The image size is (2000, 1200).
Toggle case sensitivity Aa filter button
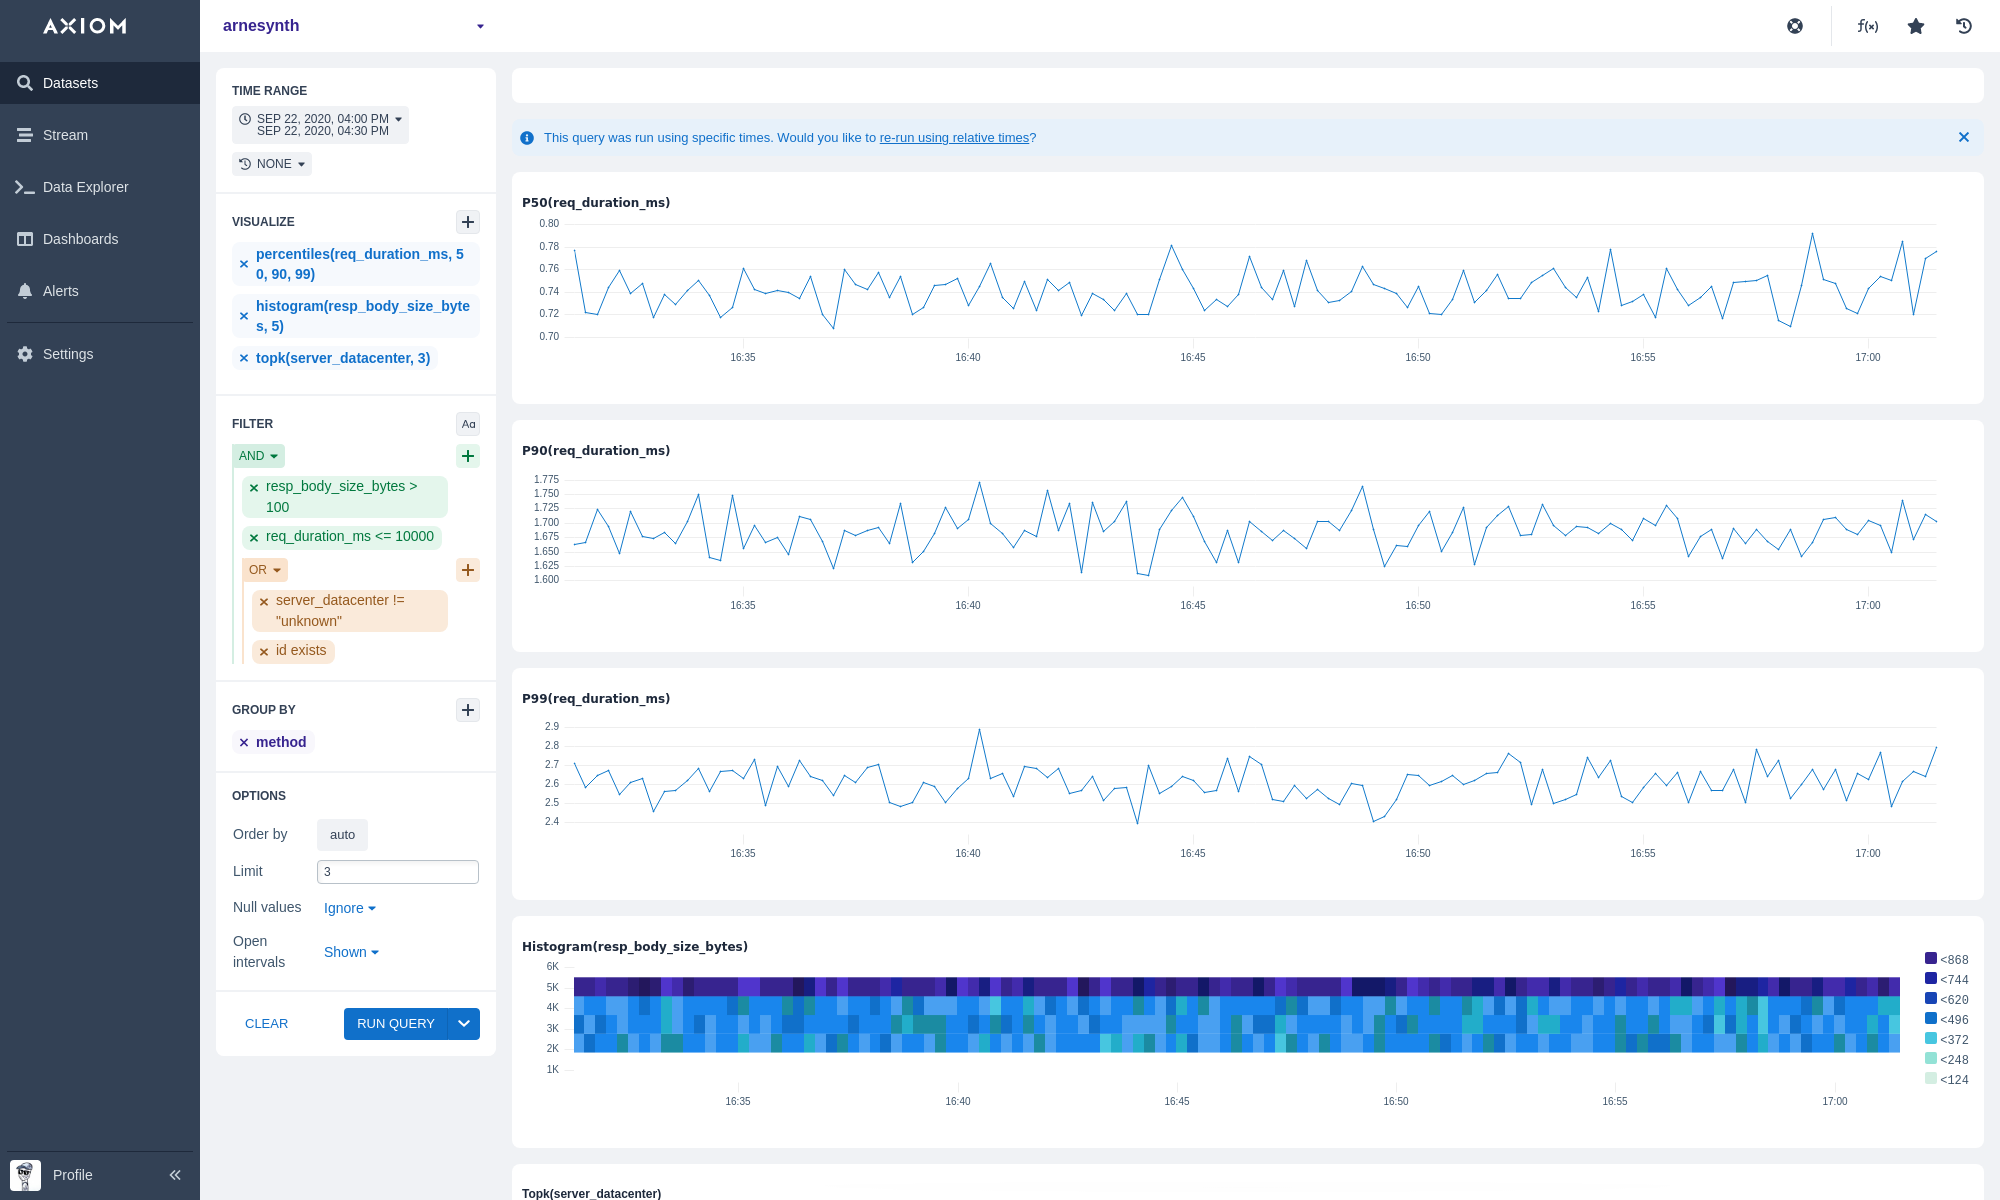(x=467, y=424)
